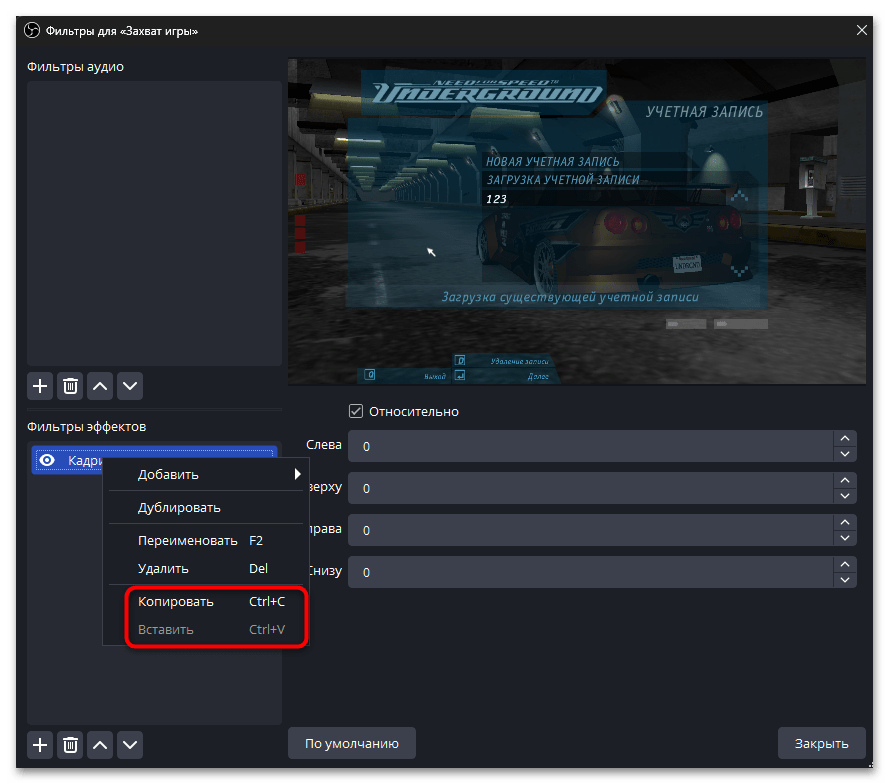Viewport: 889px width, 784px height.
Task: Click the greyed Вставить menu entry
Action: tap(206, 629)
